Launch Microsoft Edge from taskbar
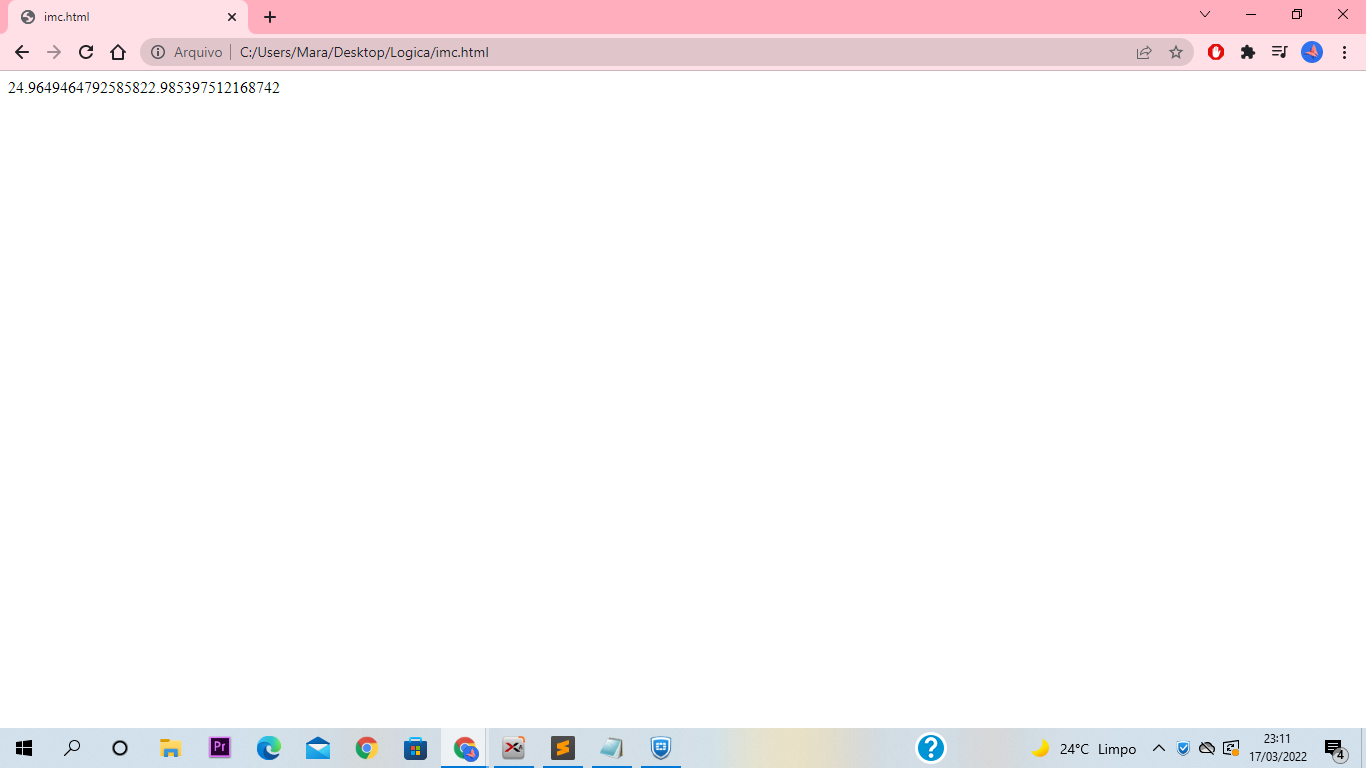 (x=269, y=748)
